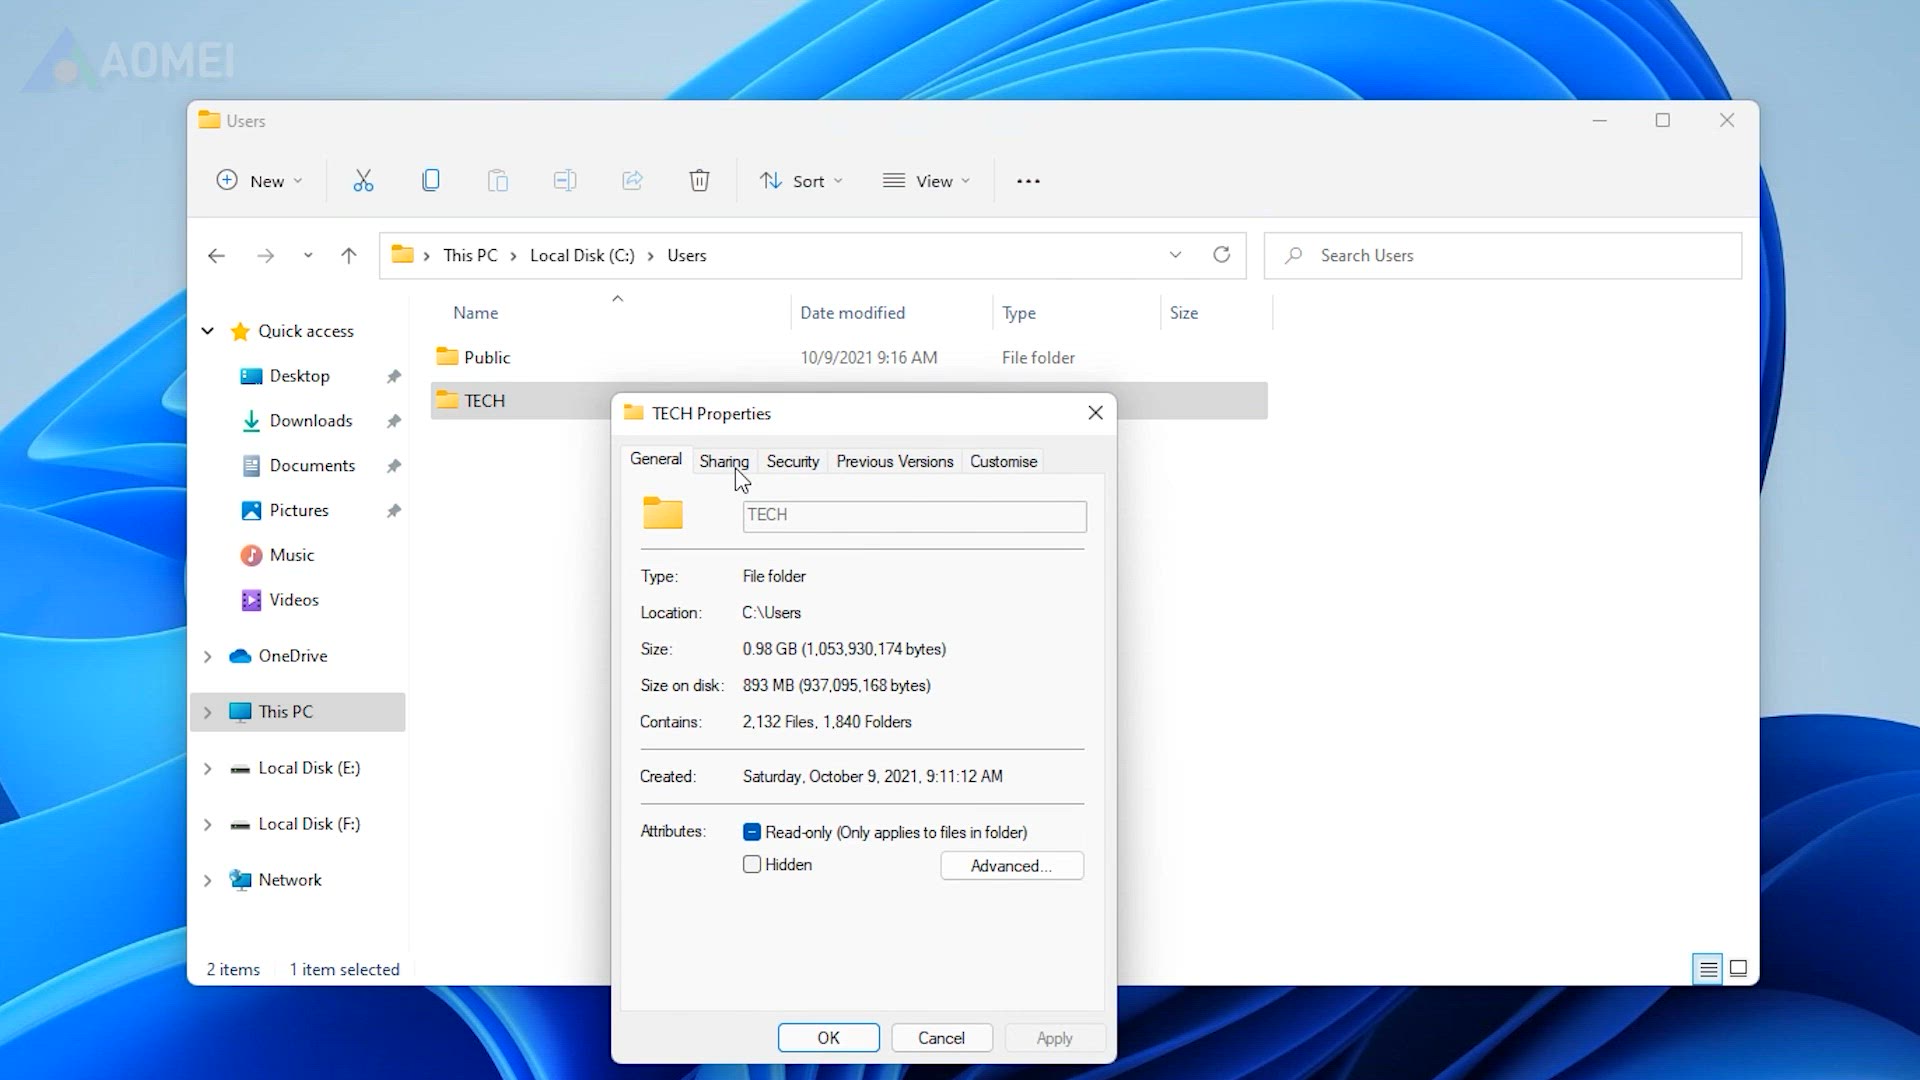Viewport: 1920px width, 1080px height.
Task: Expand Local Disk (F:) node
Action: click(x=208, y=824)
